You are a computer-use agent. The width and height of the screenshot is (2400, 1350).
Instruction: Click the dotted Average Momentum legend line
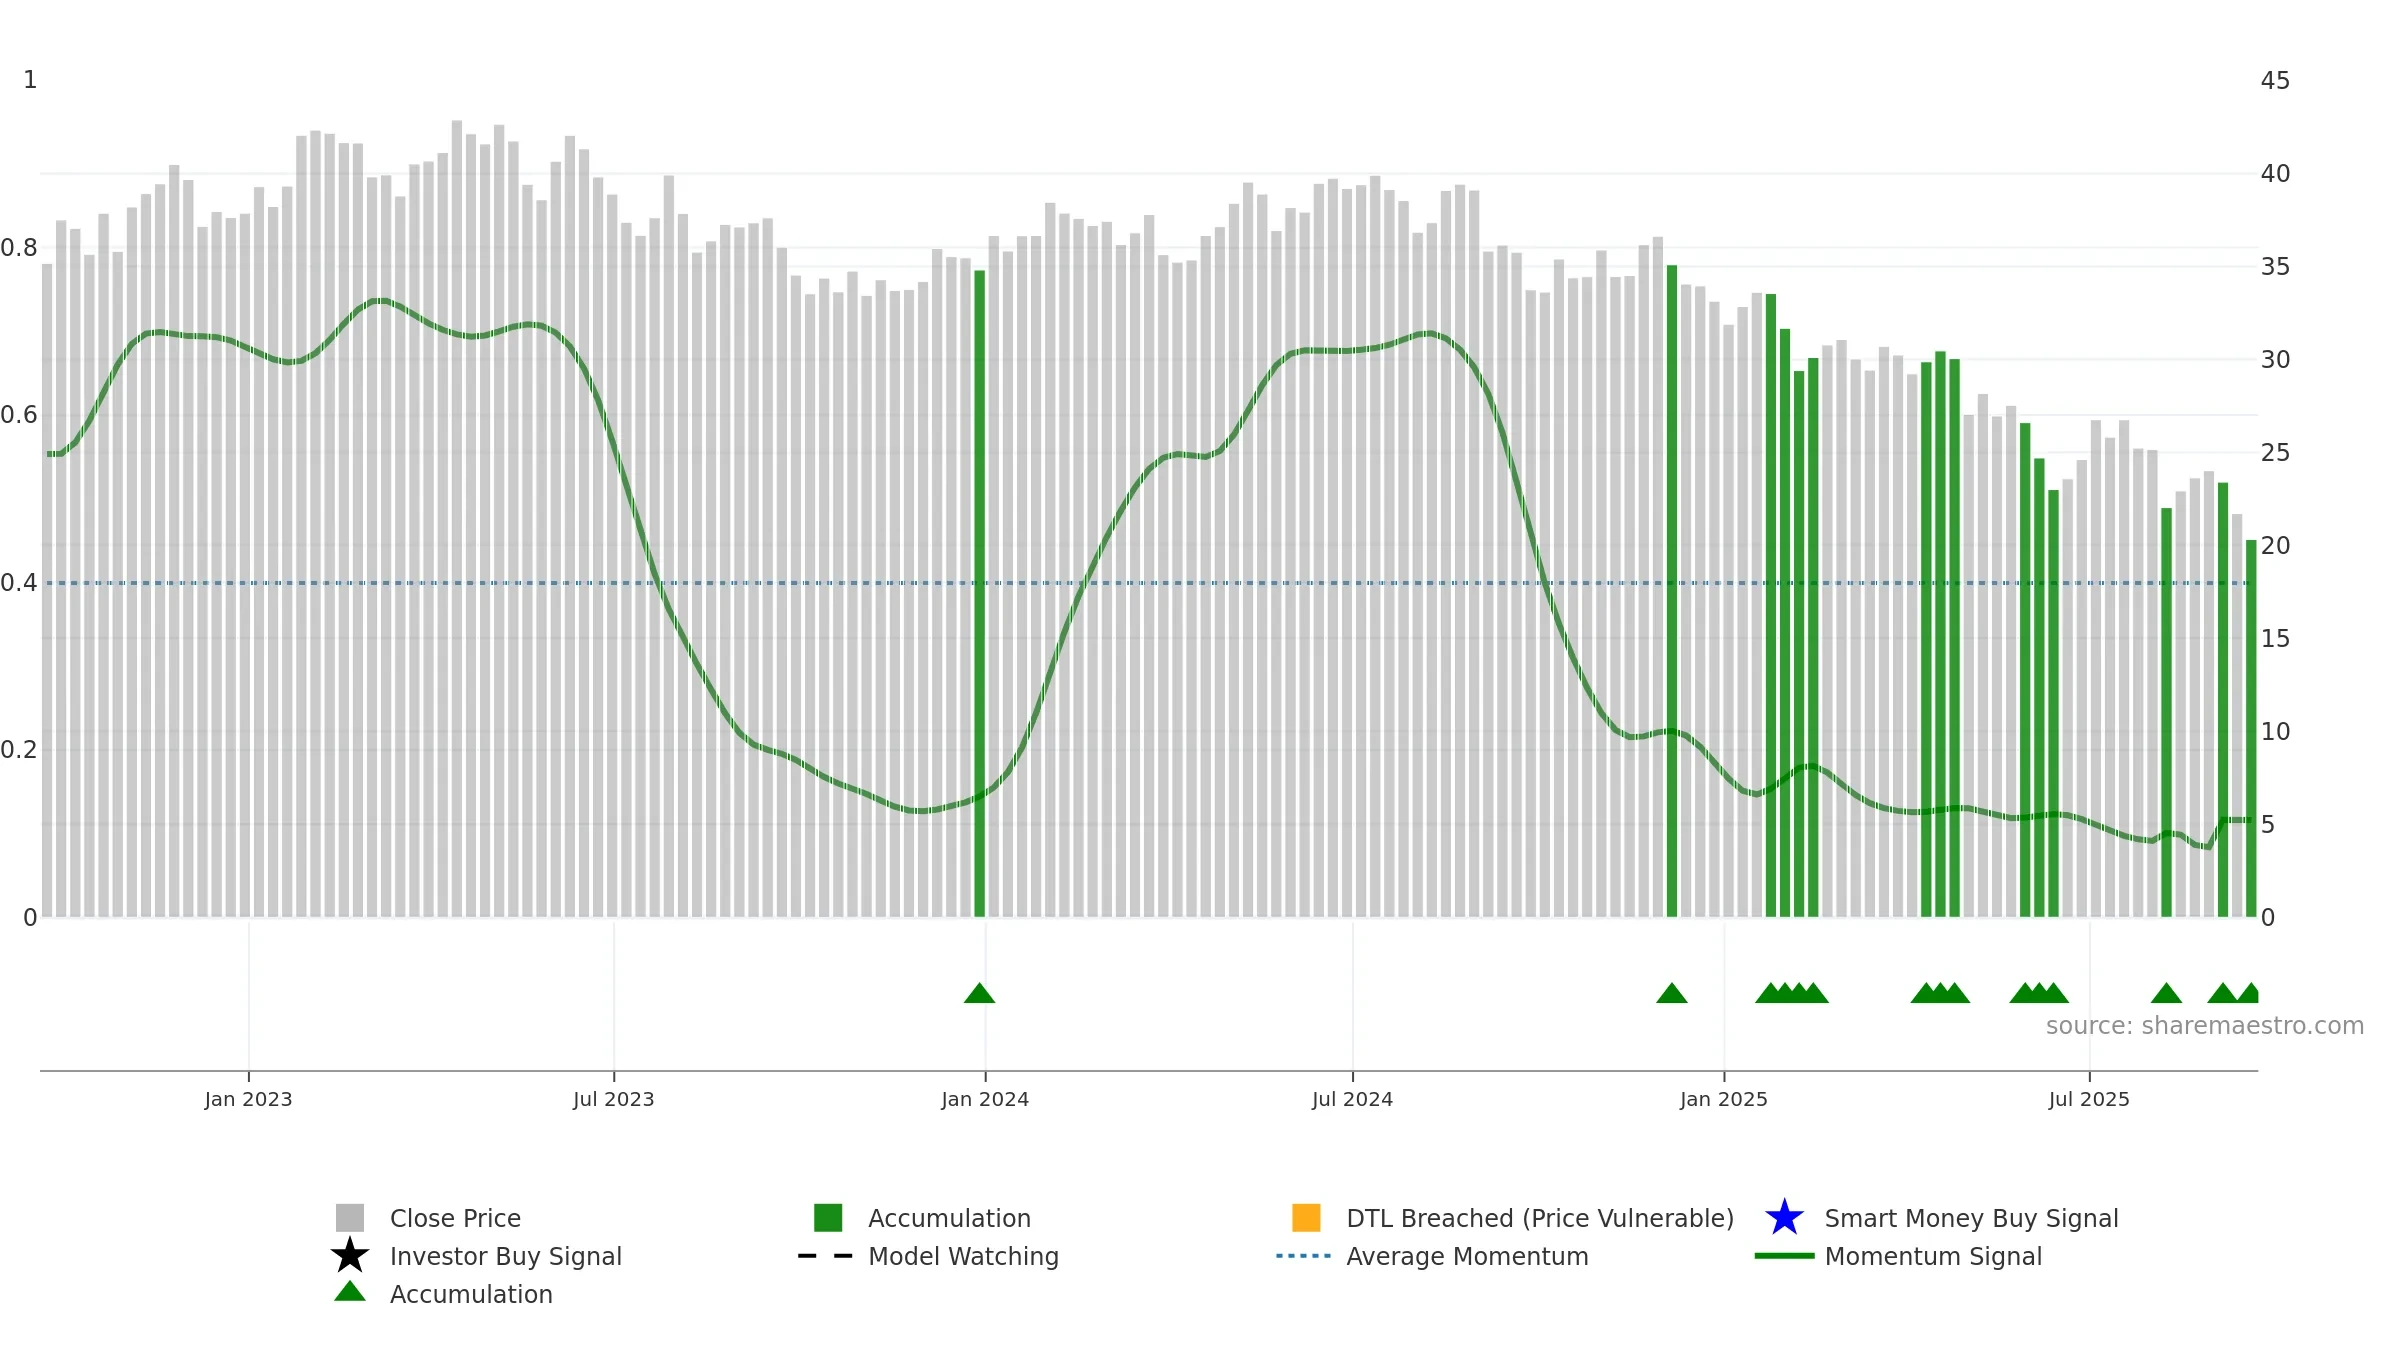[1304, 1256]
